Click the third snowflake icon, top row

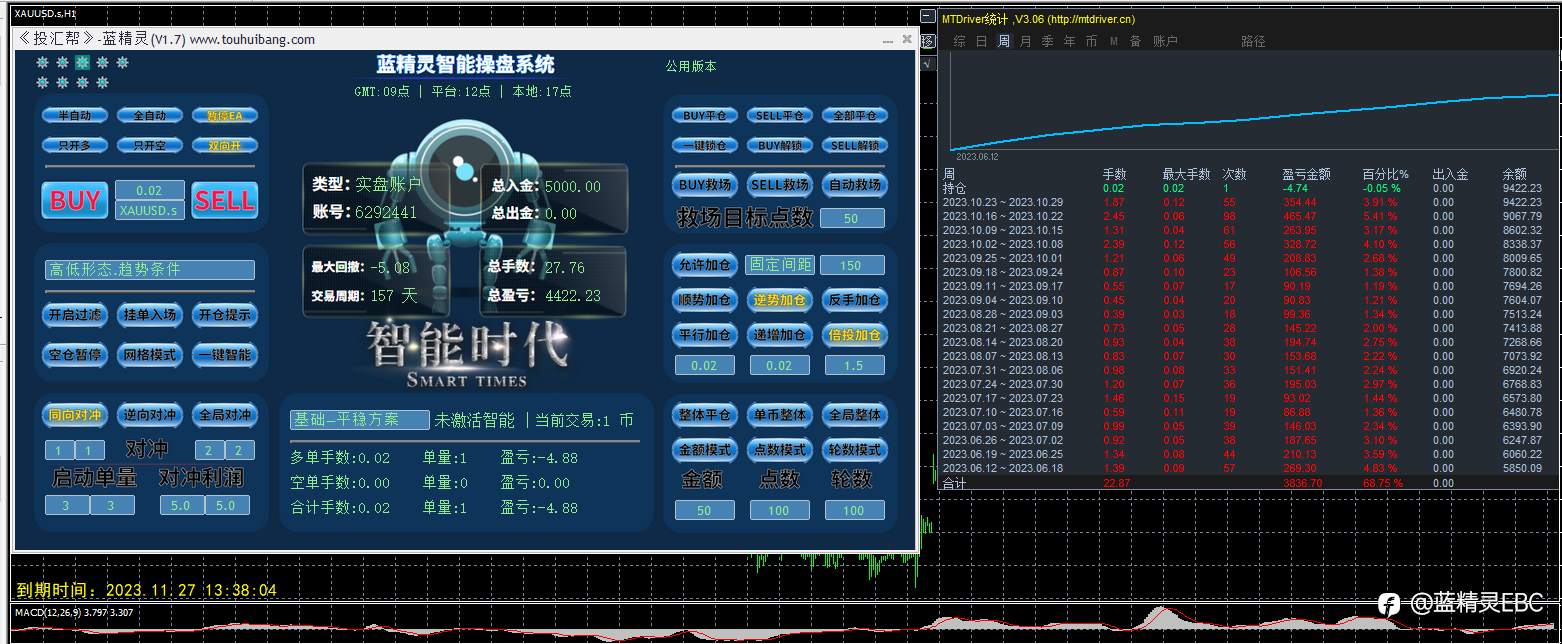82,62
